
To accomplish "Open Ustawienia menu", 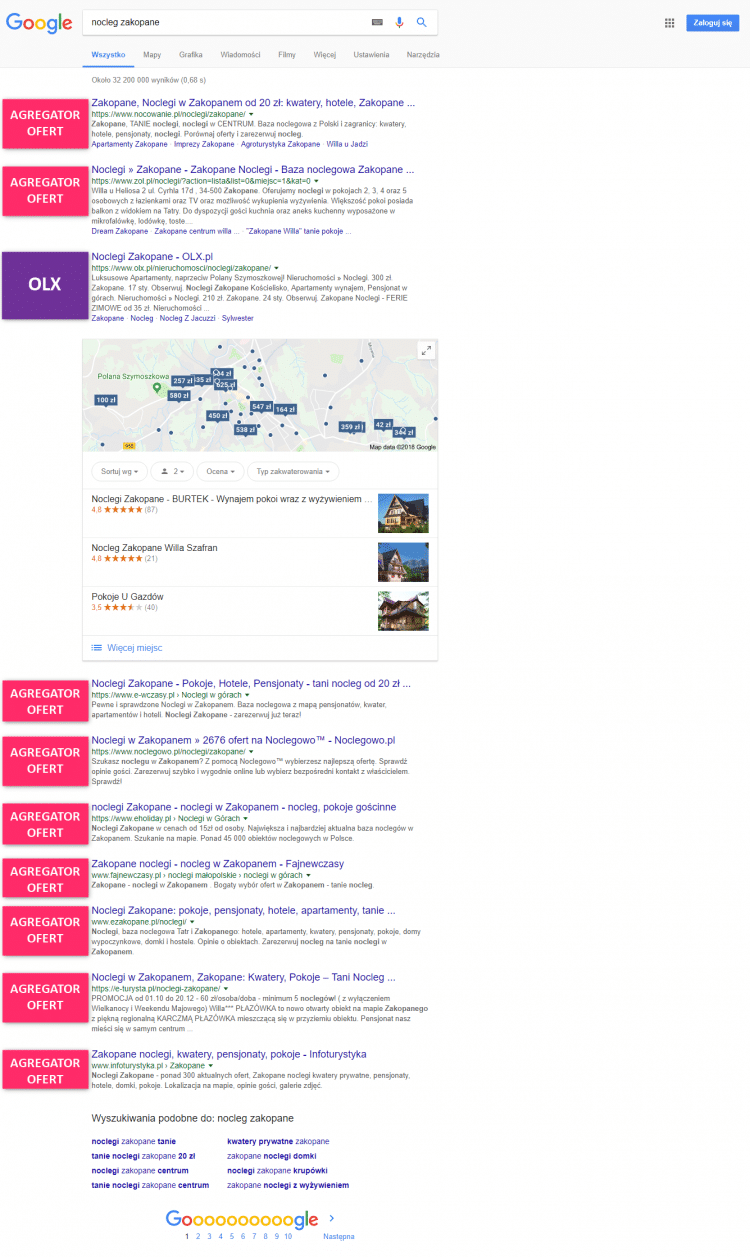I will click(371, 54).
